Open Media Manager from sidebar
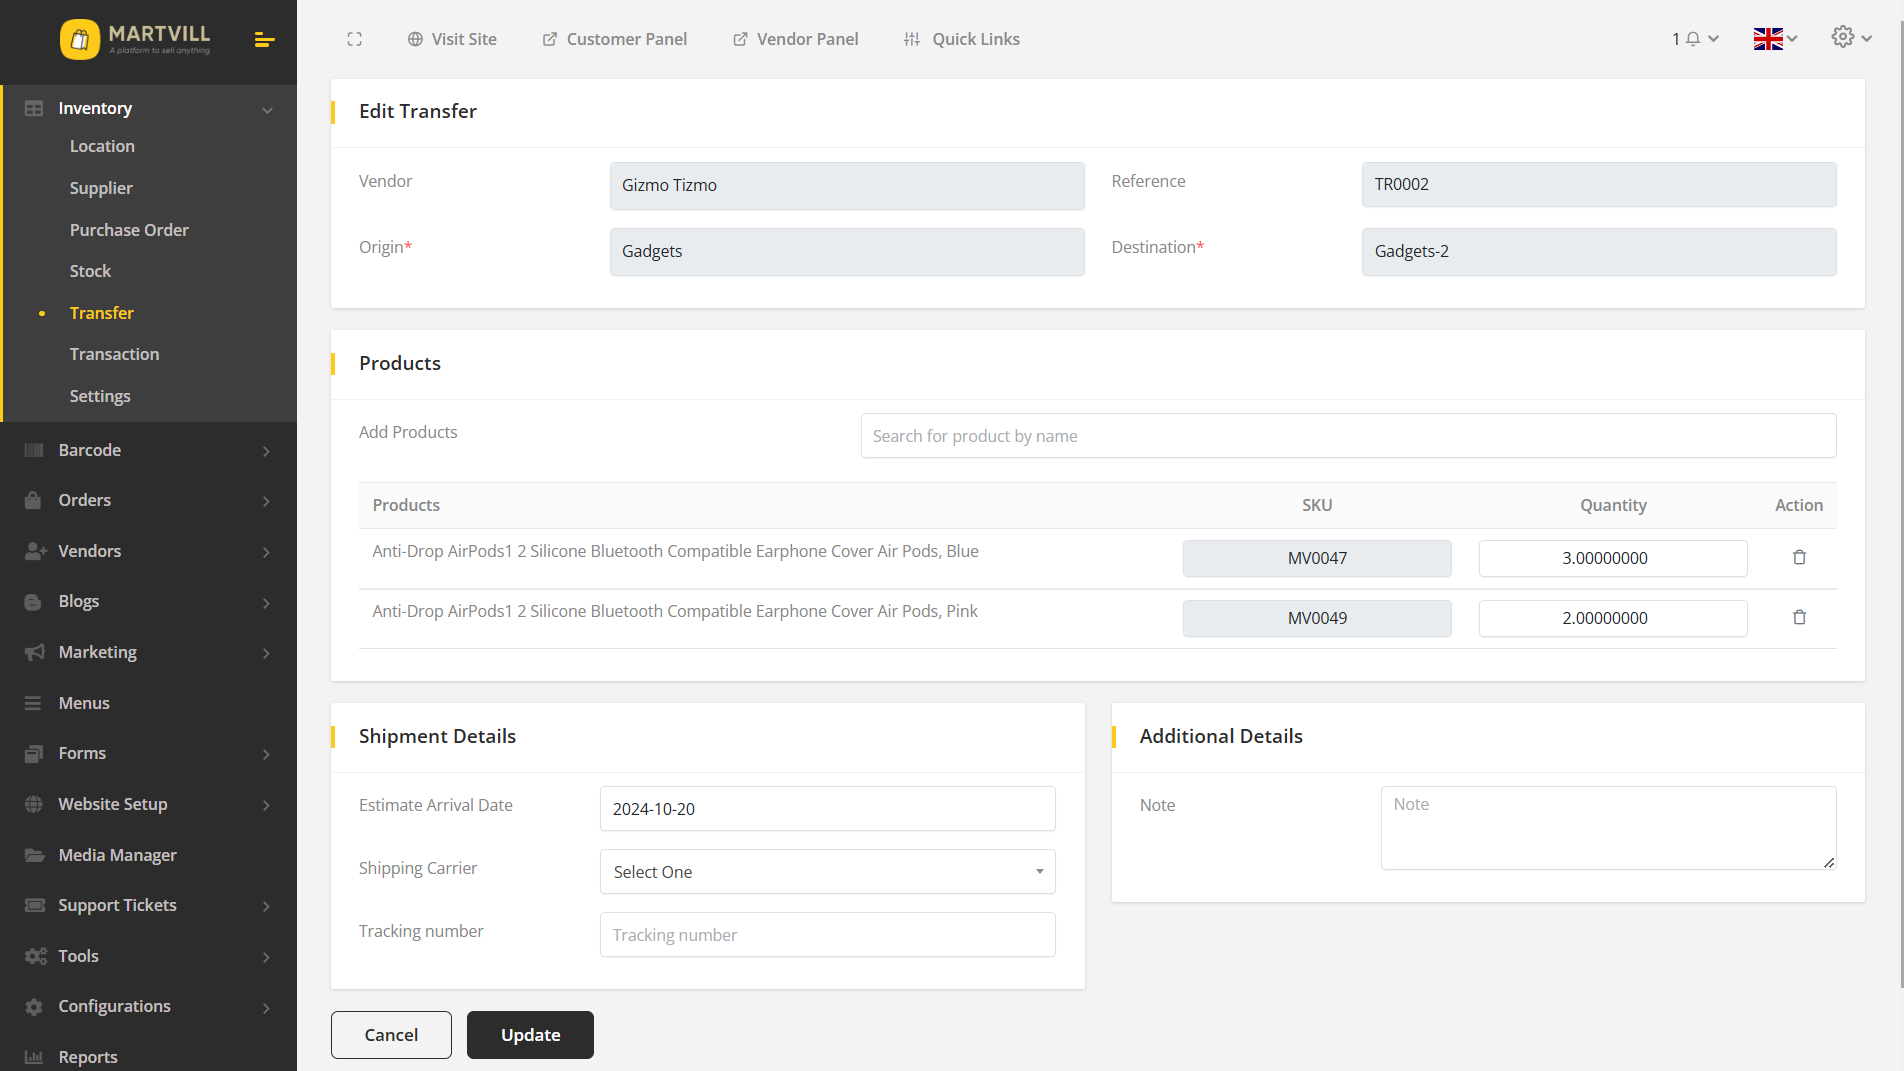 point(117,855)
